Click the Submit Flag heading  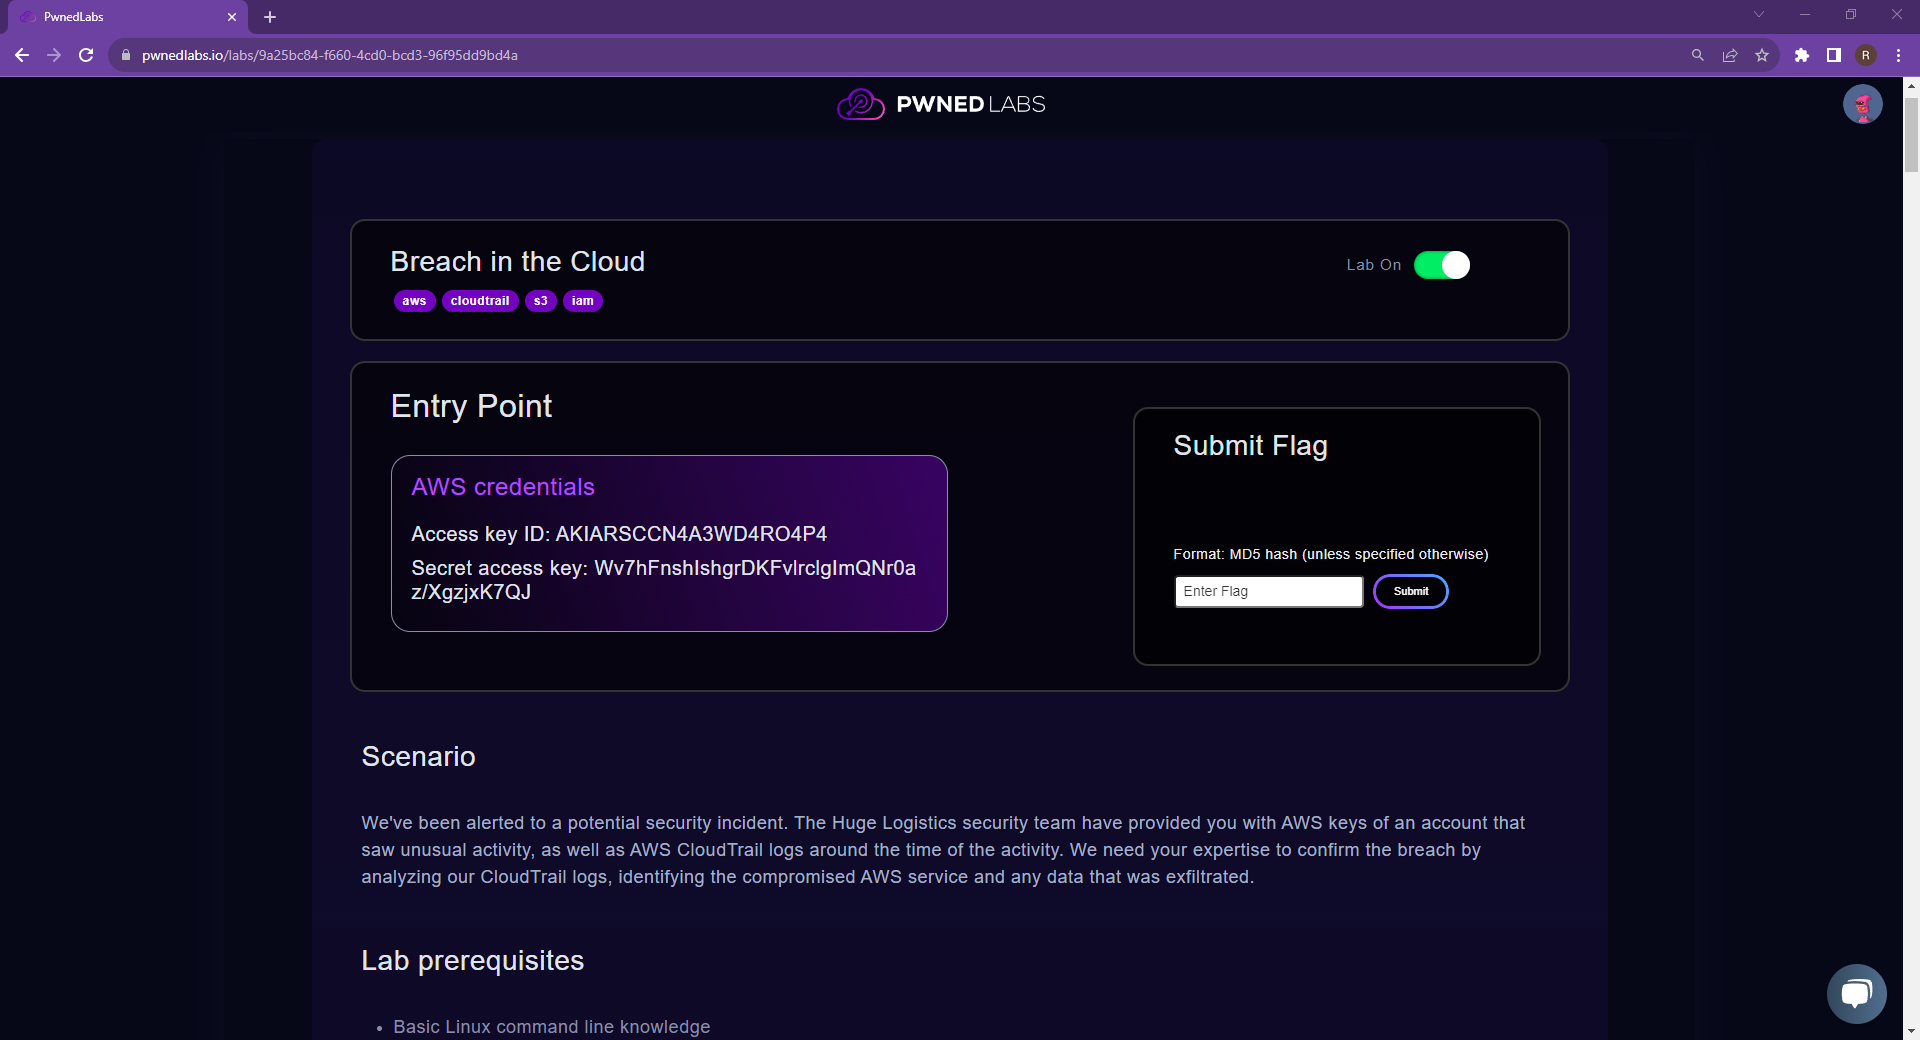pyautogui.click(x=1250, y=446)
